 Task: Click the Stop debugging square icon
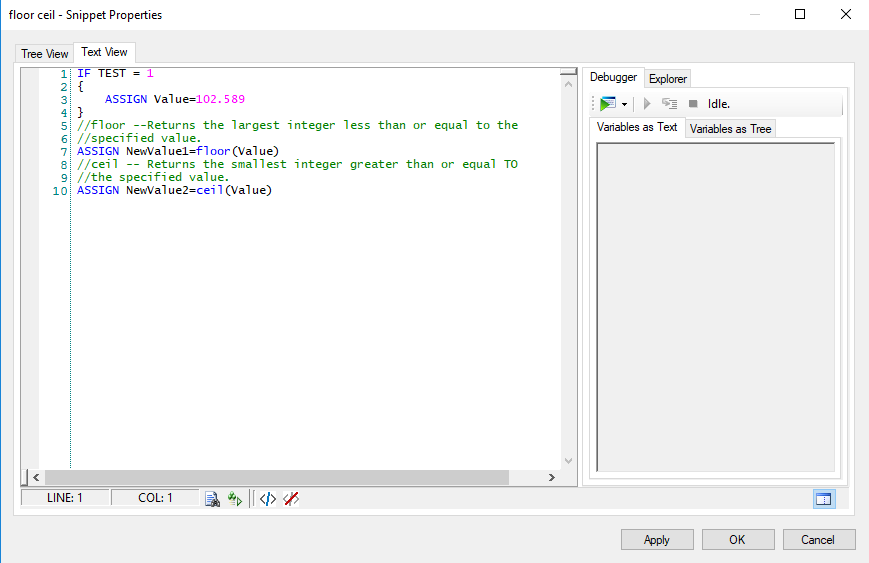tap(693, 104)
